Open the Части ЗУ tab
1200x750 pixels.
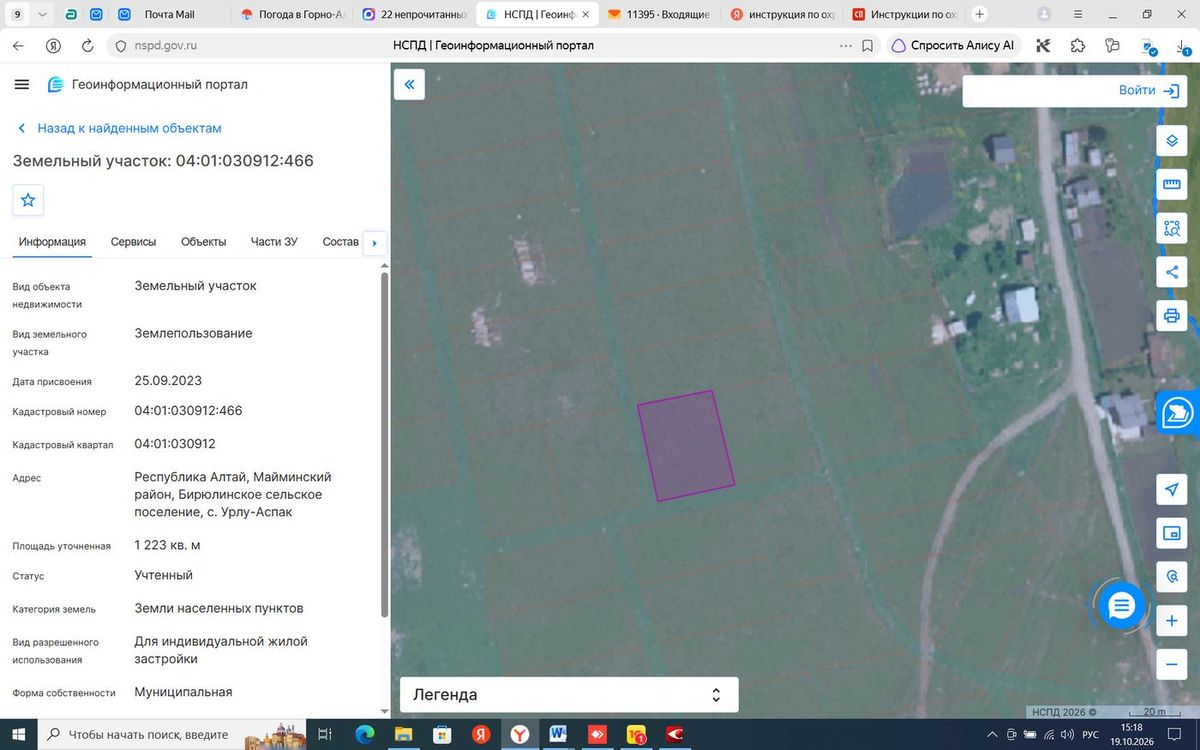(x=274, y=242)
